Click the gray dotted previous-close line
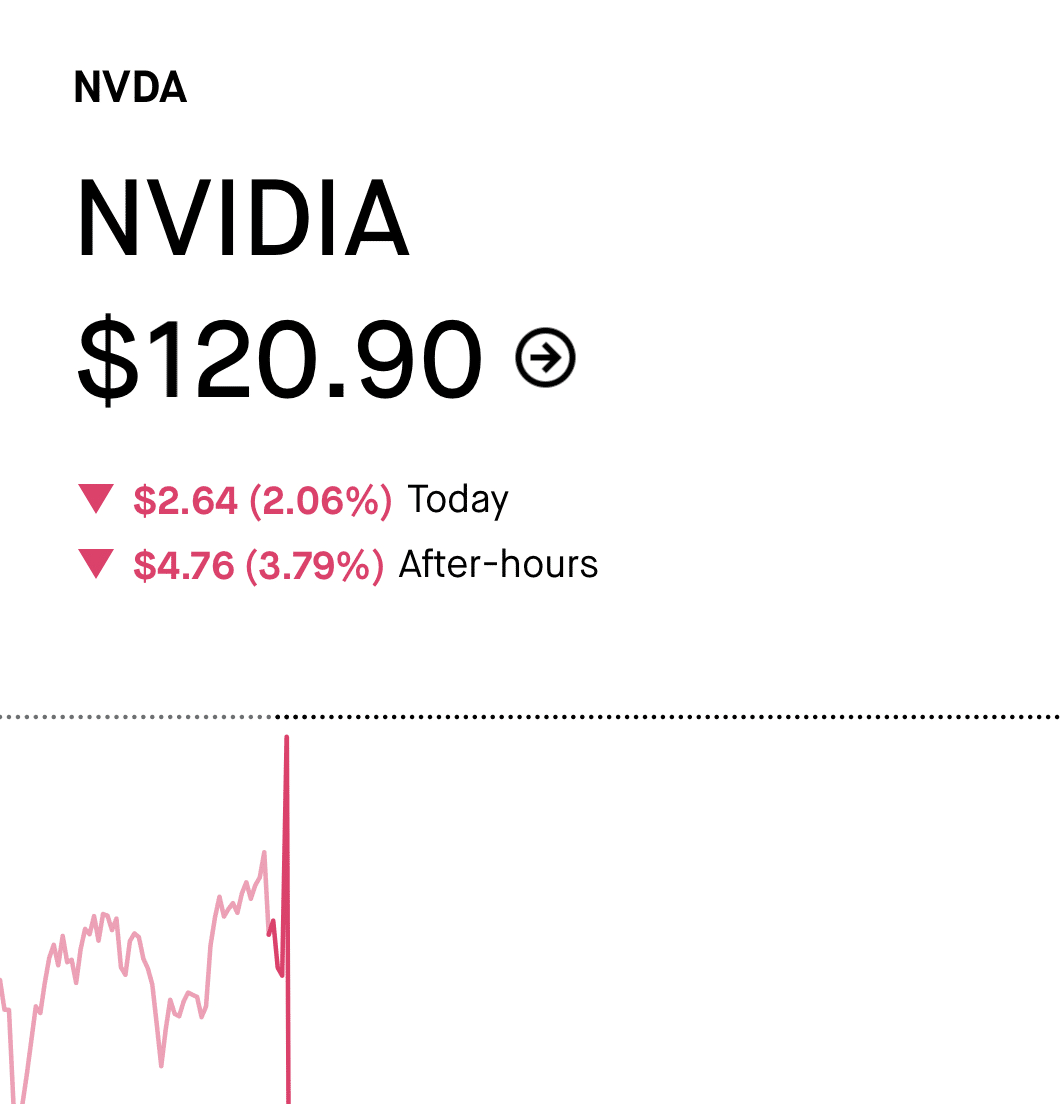 [x=135, y=717]
